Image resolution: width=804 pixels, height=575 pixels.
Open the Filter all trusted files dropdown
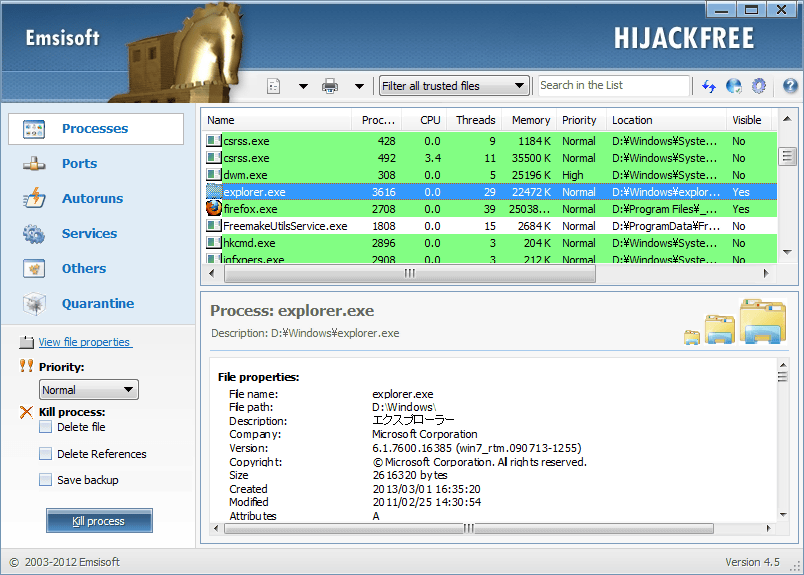(x=453, y=86)
